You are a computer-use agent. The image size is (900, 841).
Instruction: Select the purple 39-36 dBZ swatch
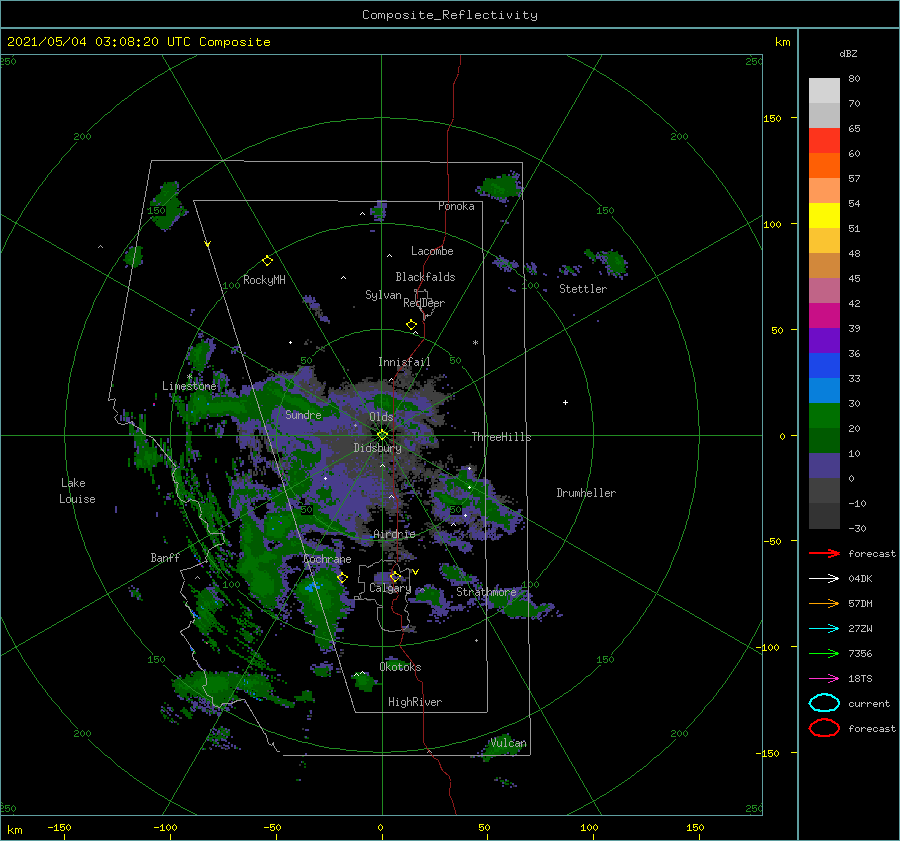[824, 340]
